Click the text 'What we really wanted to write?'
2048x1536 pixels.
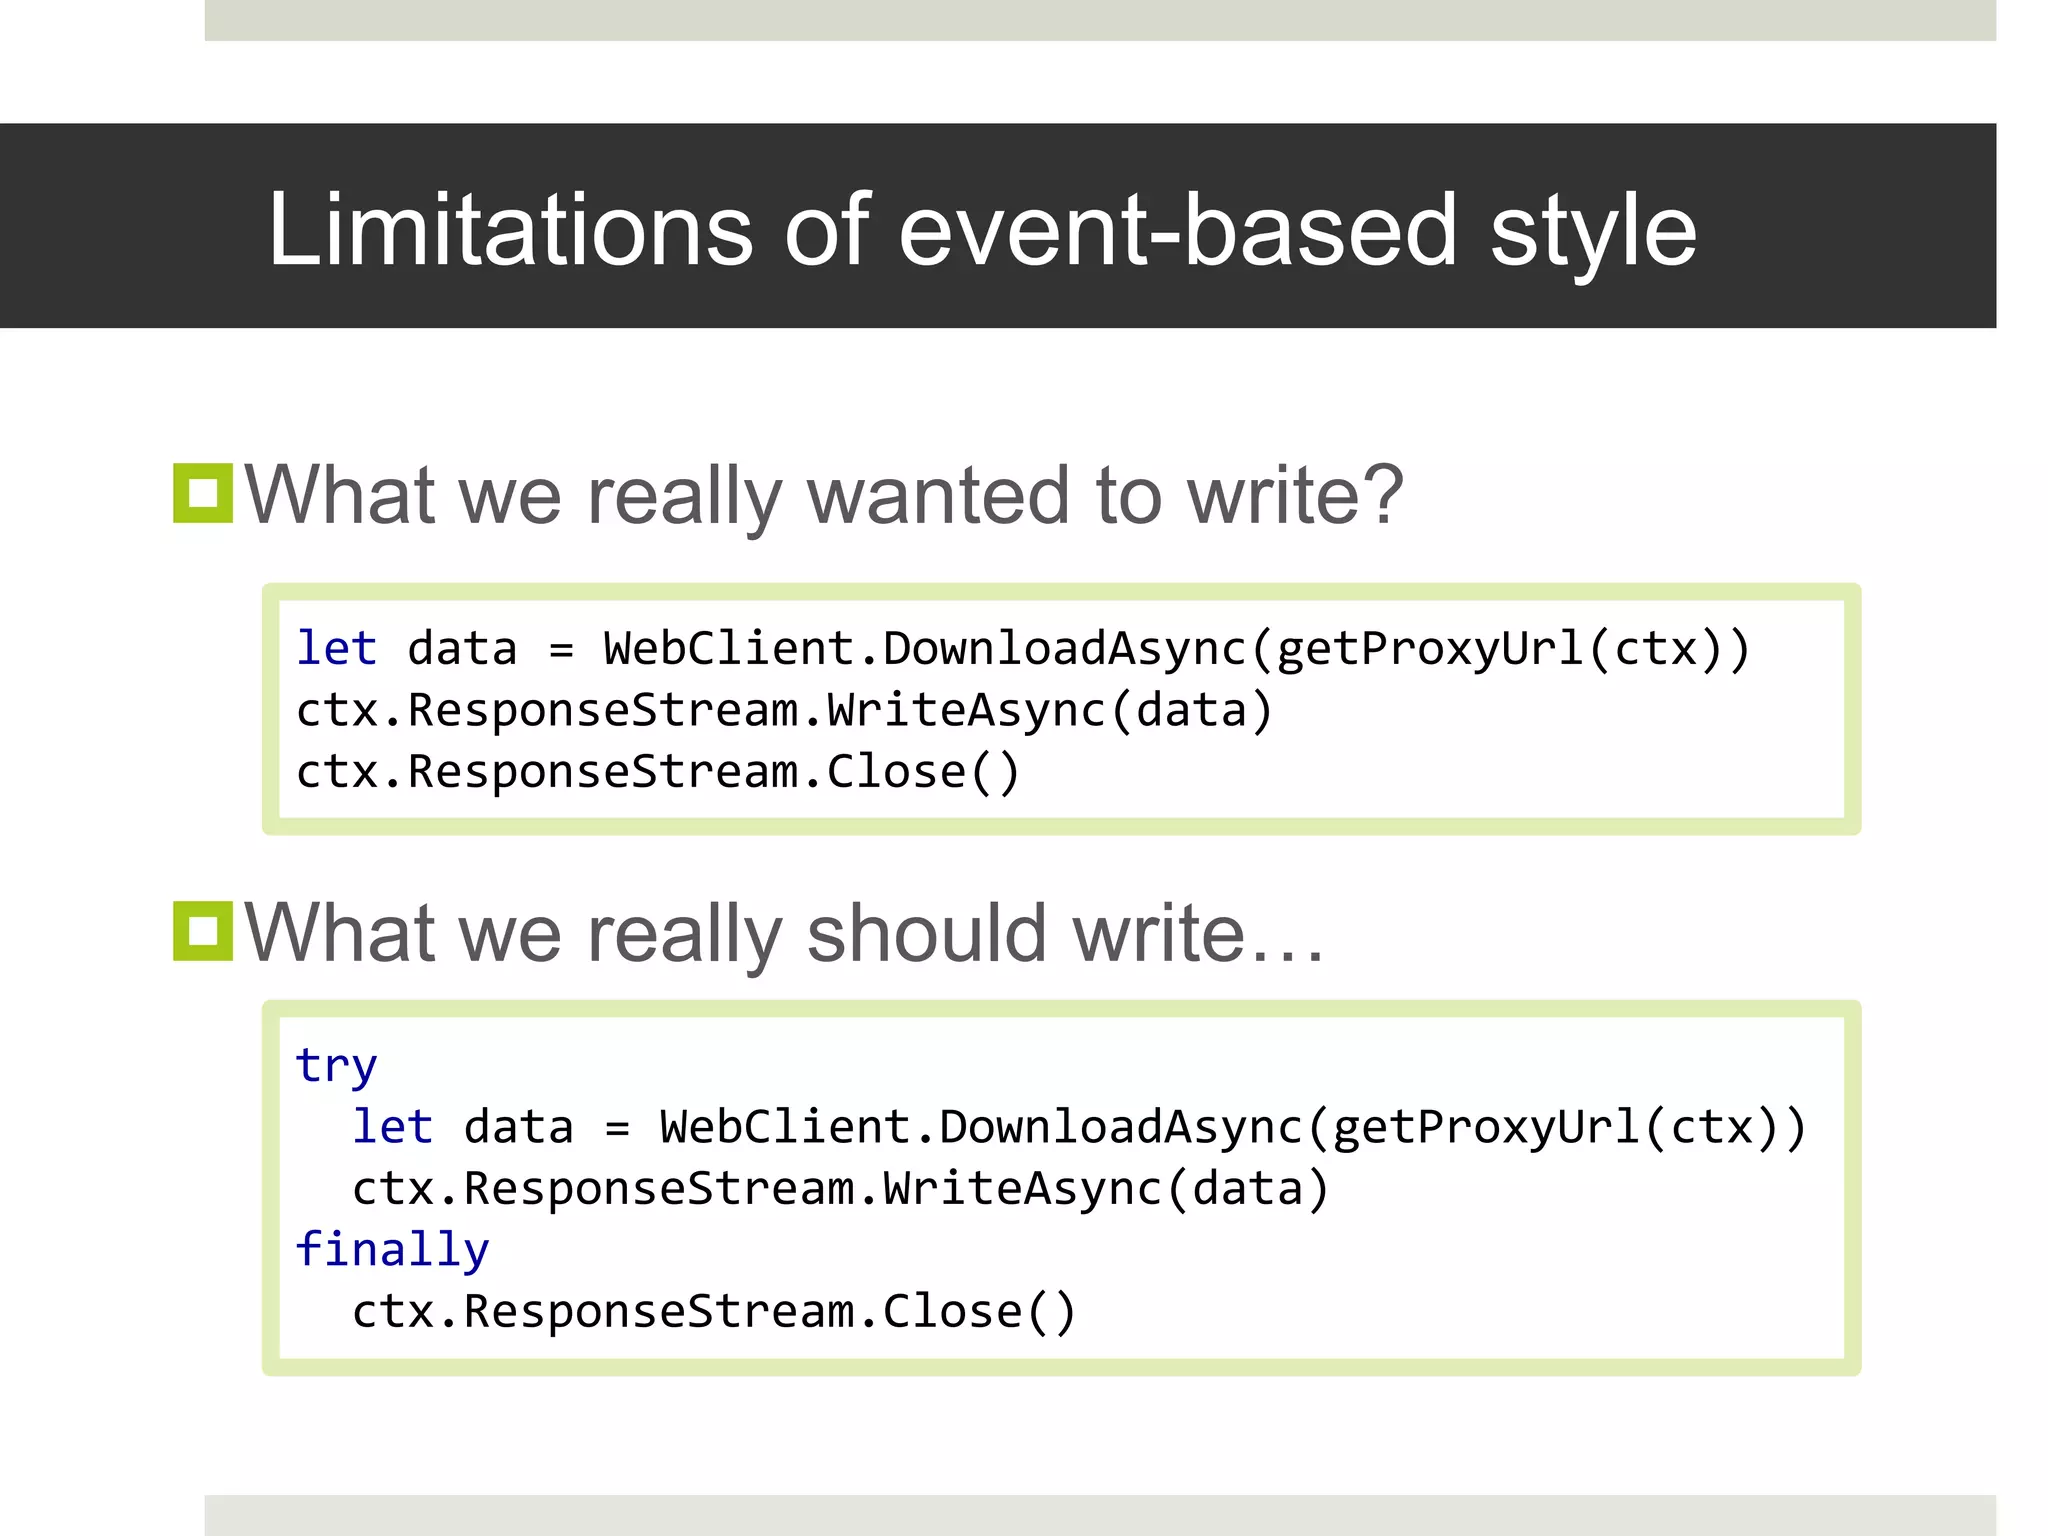(824, 495)
